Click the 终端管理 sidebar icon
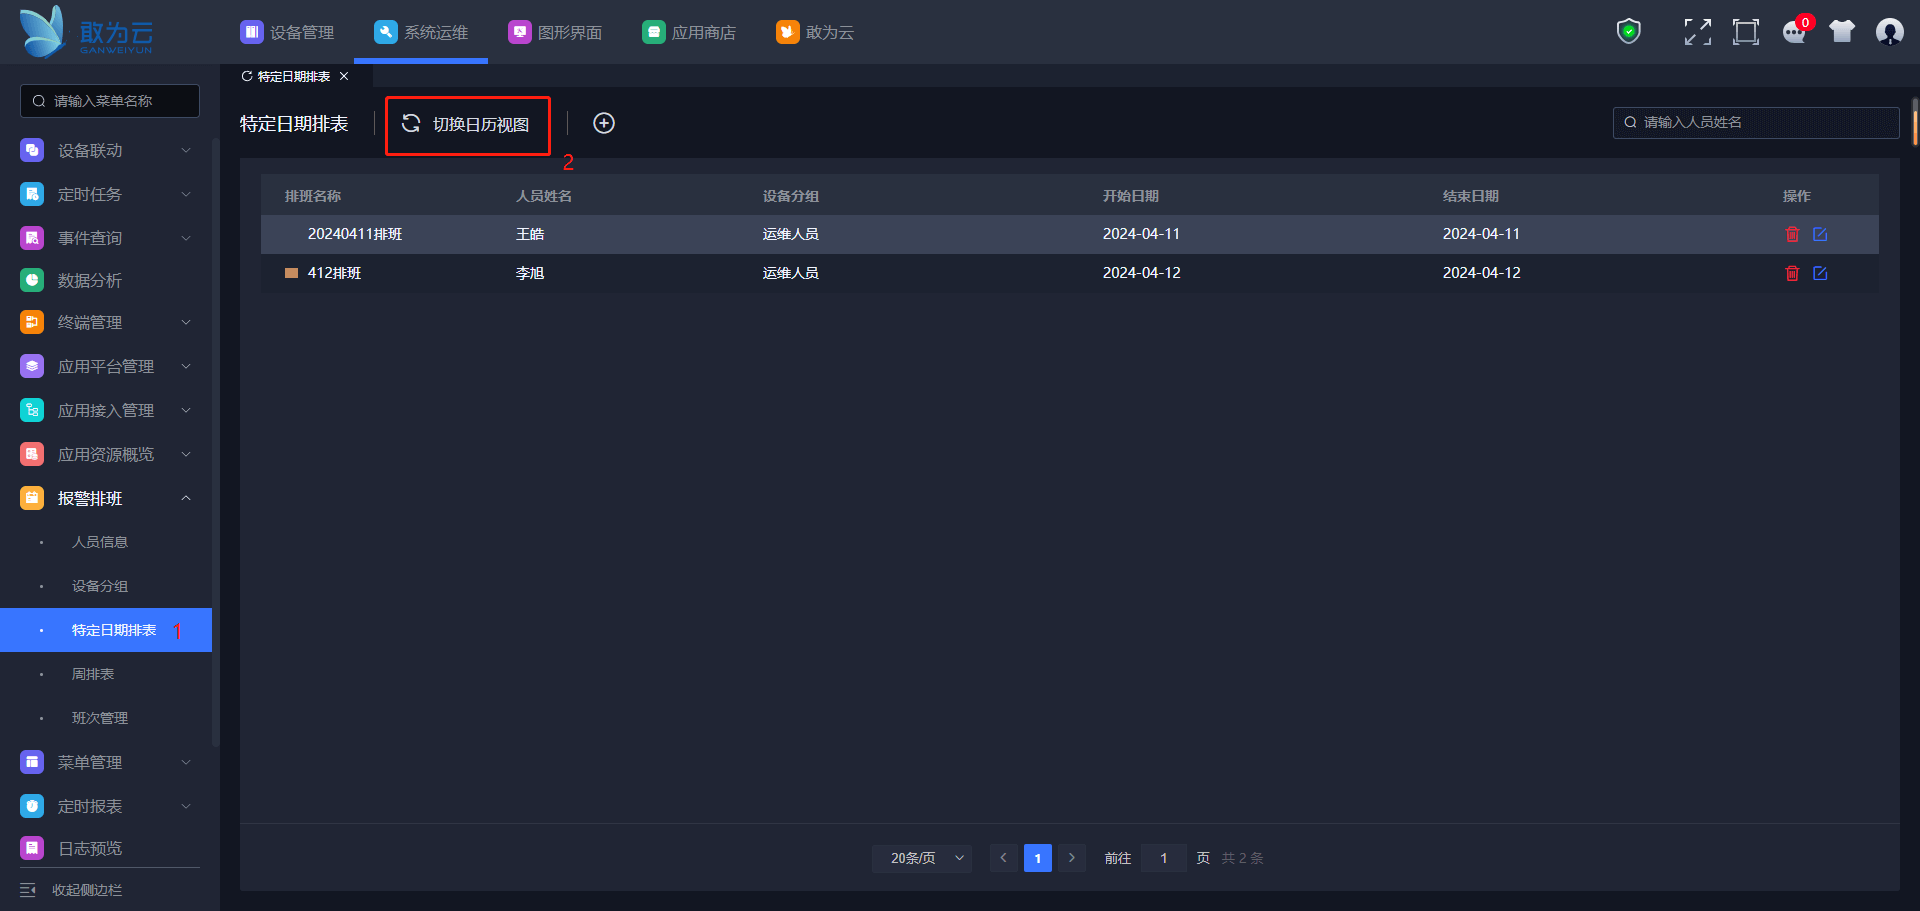 point(32,322)
